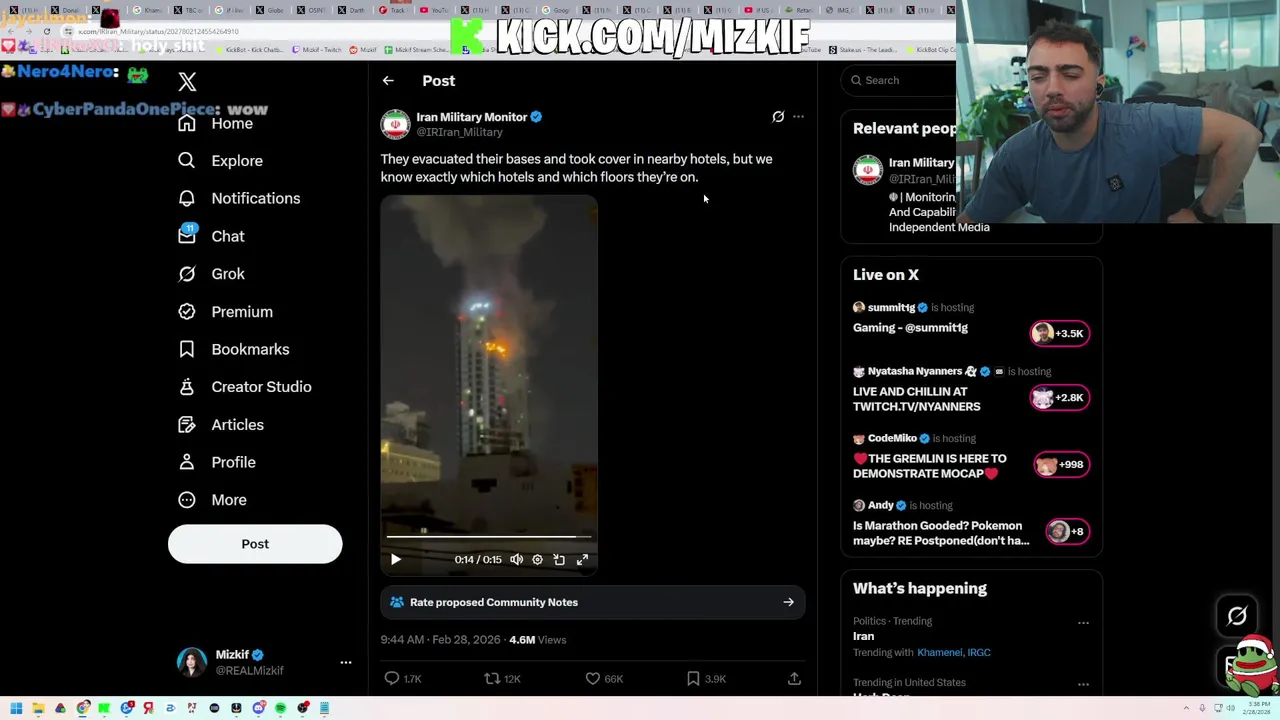Click the X logo in the sidebar
Screen dimensions: 1280x720
pyautogui.click(x=187, y=82)
